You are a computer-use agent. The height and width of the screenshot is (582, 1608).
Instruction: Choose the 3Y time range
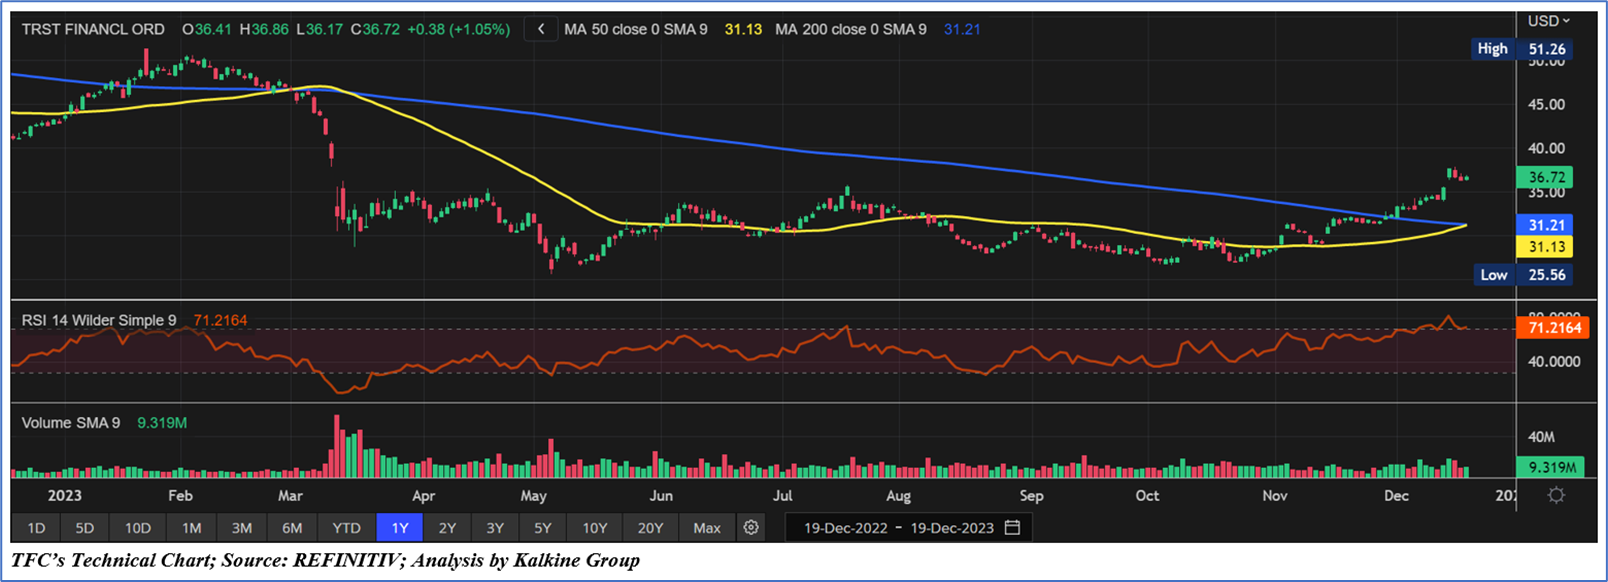pos(495,527)
